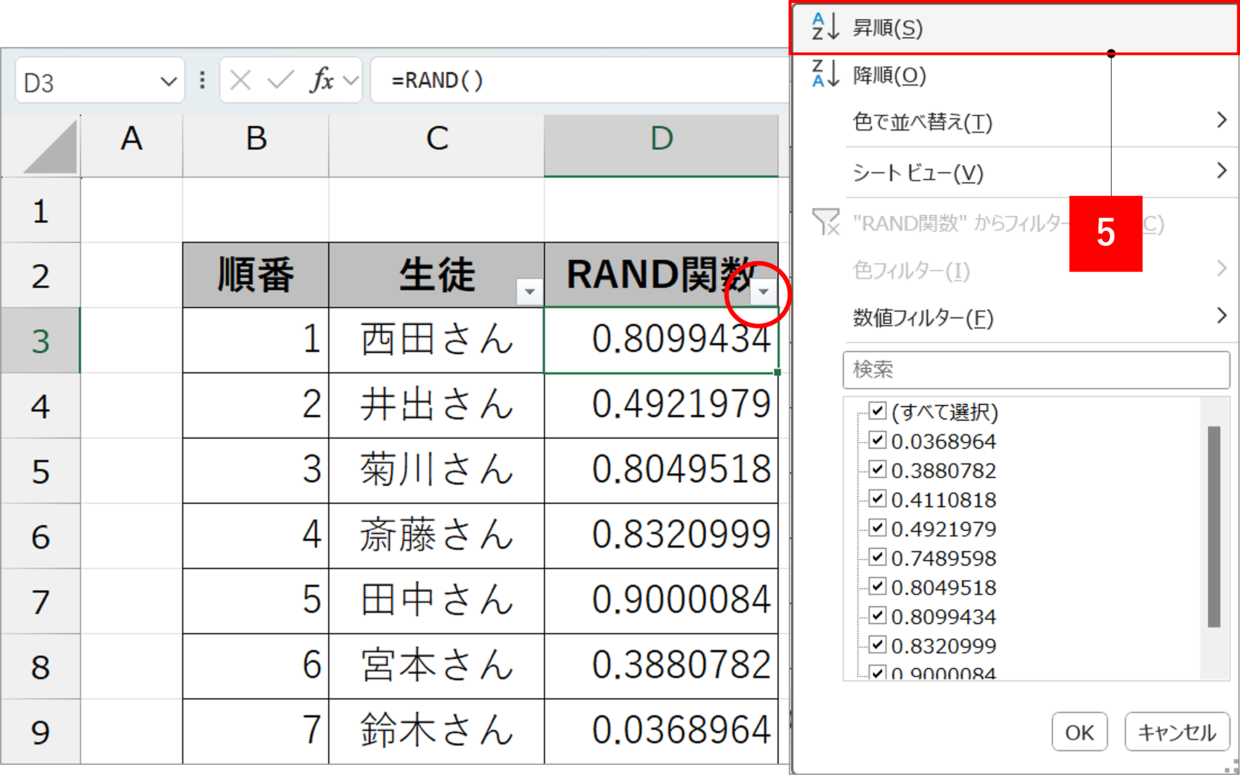
Task: Open the 生徒 column filter dropdown
Action: pos(529,292)
